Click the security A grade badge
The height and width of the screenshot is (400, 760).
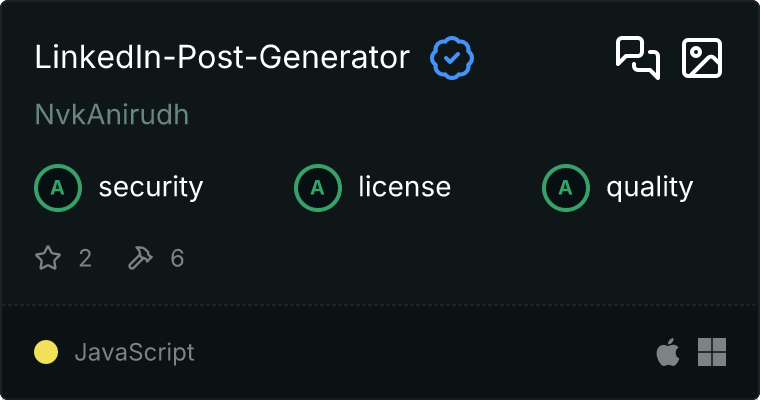click(x=57, y=187)
